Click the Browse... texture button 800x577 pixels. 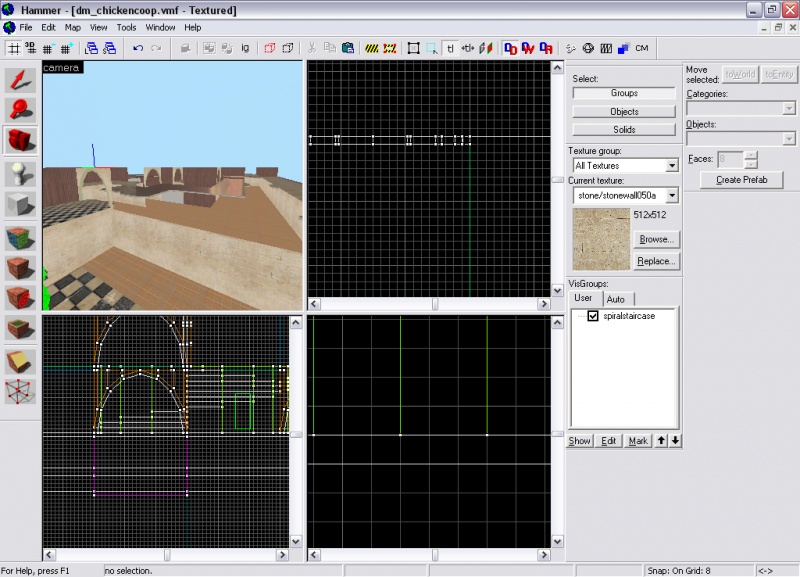tap(656, 239)
